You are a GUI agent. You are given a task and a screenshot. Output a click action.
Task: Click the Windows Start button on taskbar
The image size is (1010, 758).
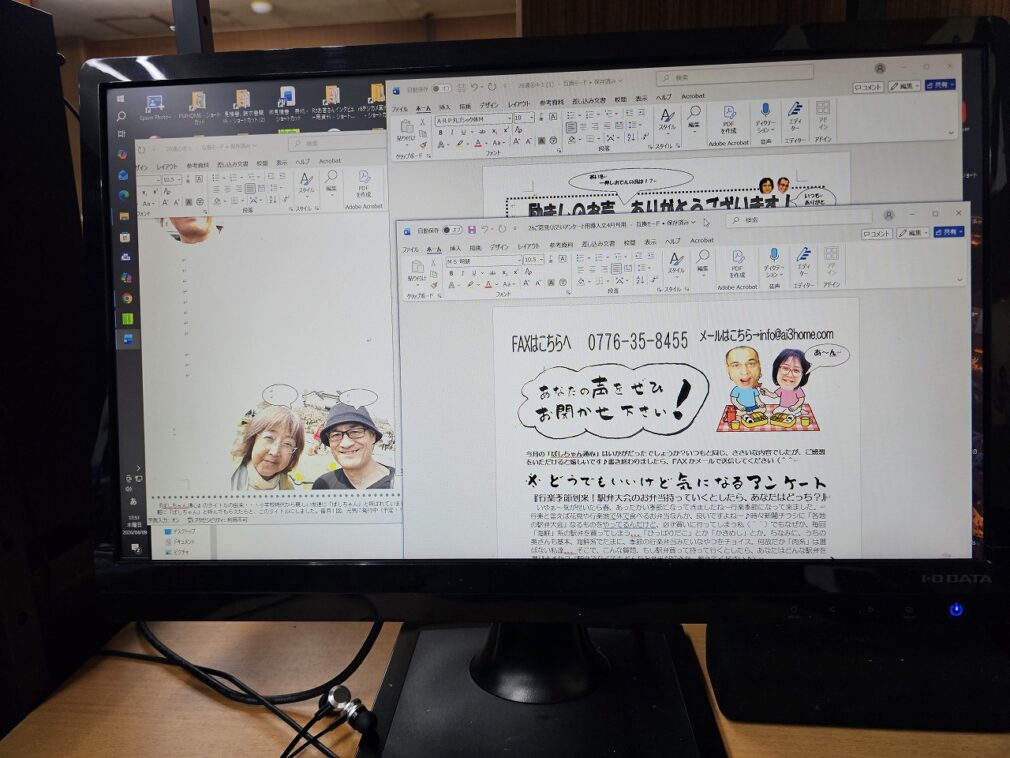coord(122,96)
